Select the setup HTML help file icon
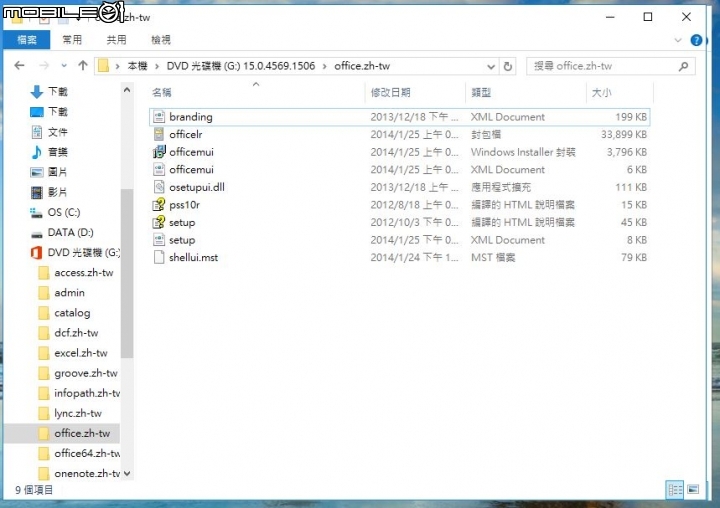 [159, 222]
